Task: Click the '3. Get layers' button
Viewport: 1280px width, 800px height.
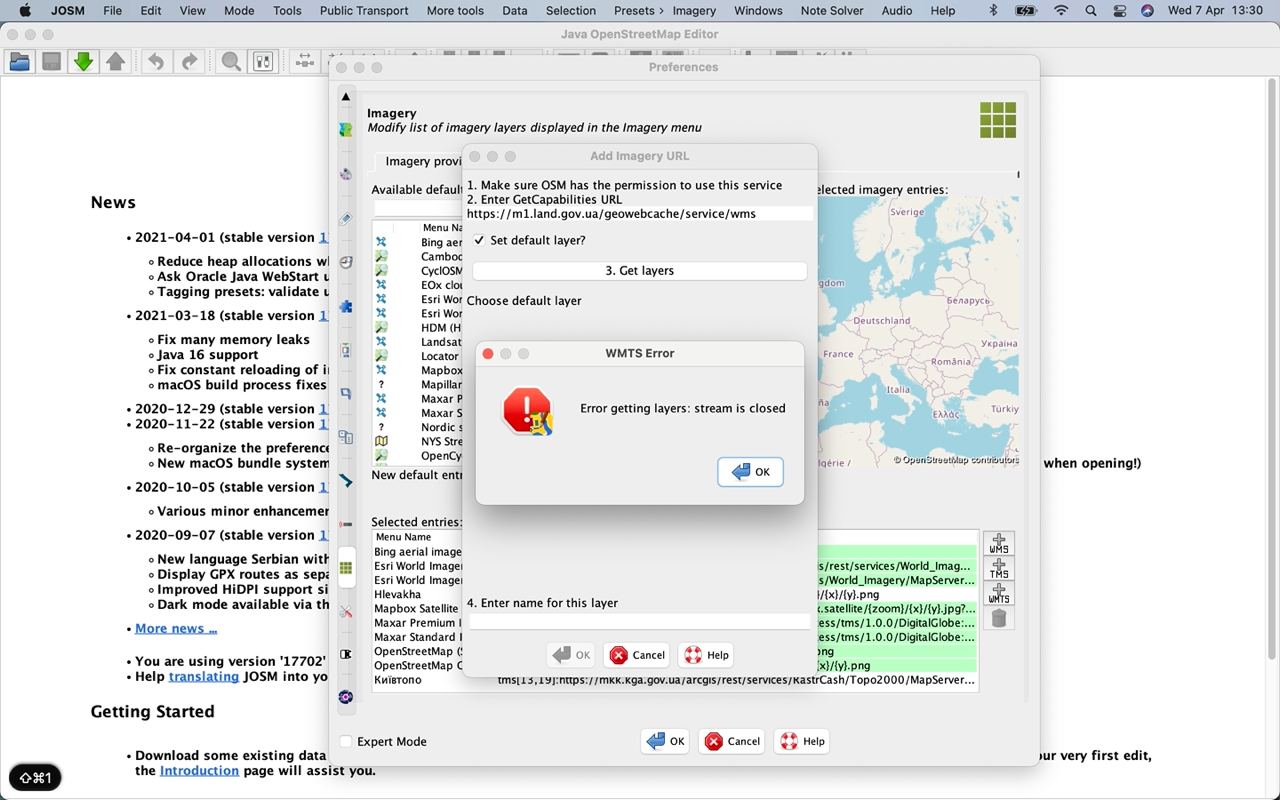Action: pos(639,271)
